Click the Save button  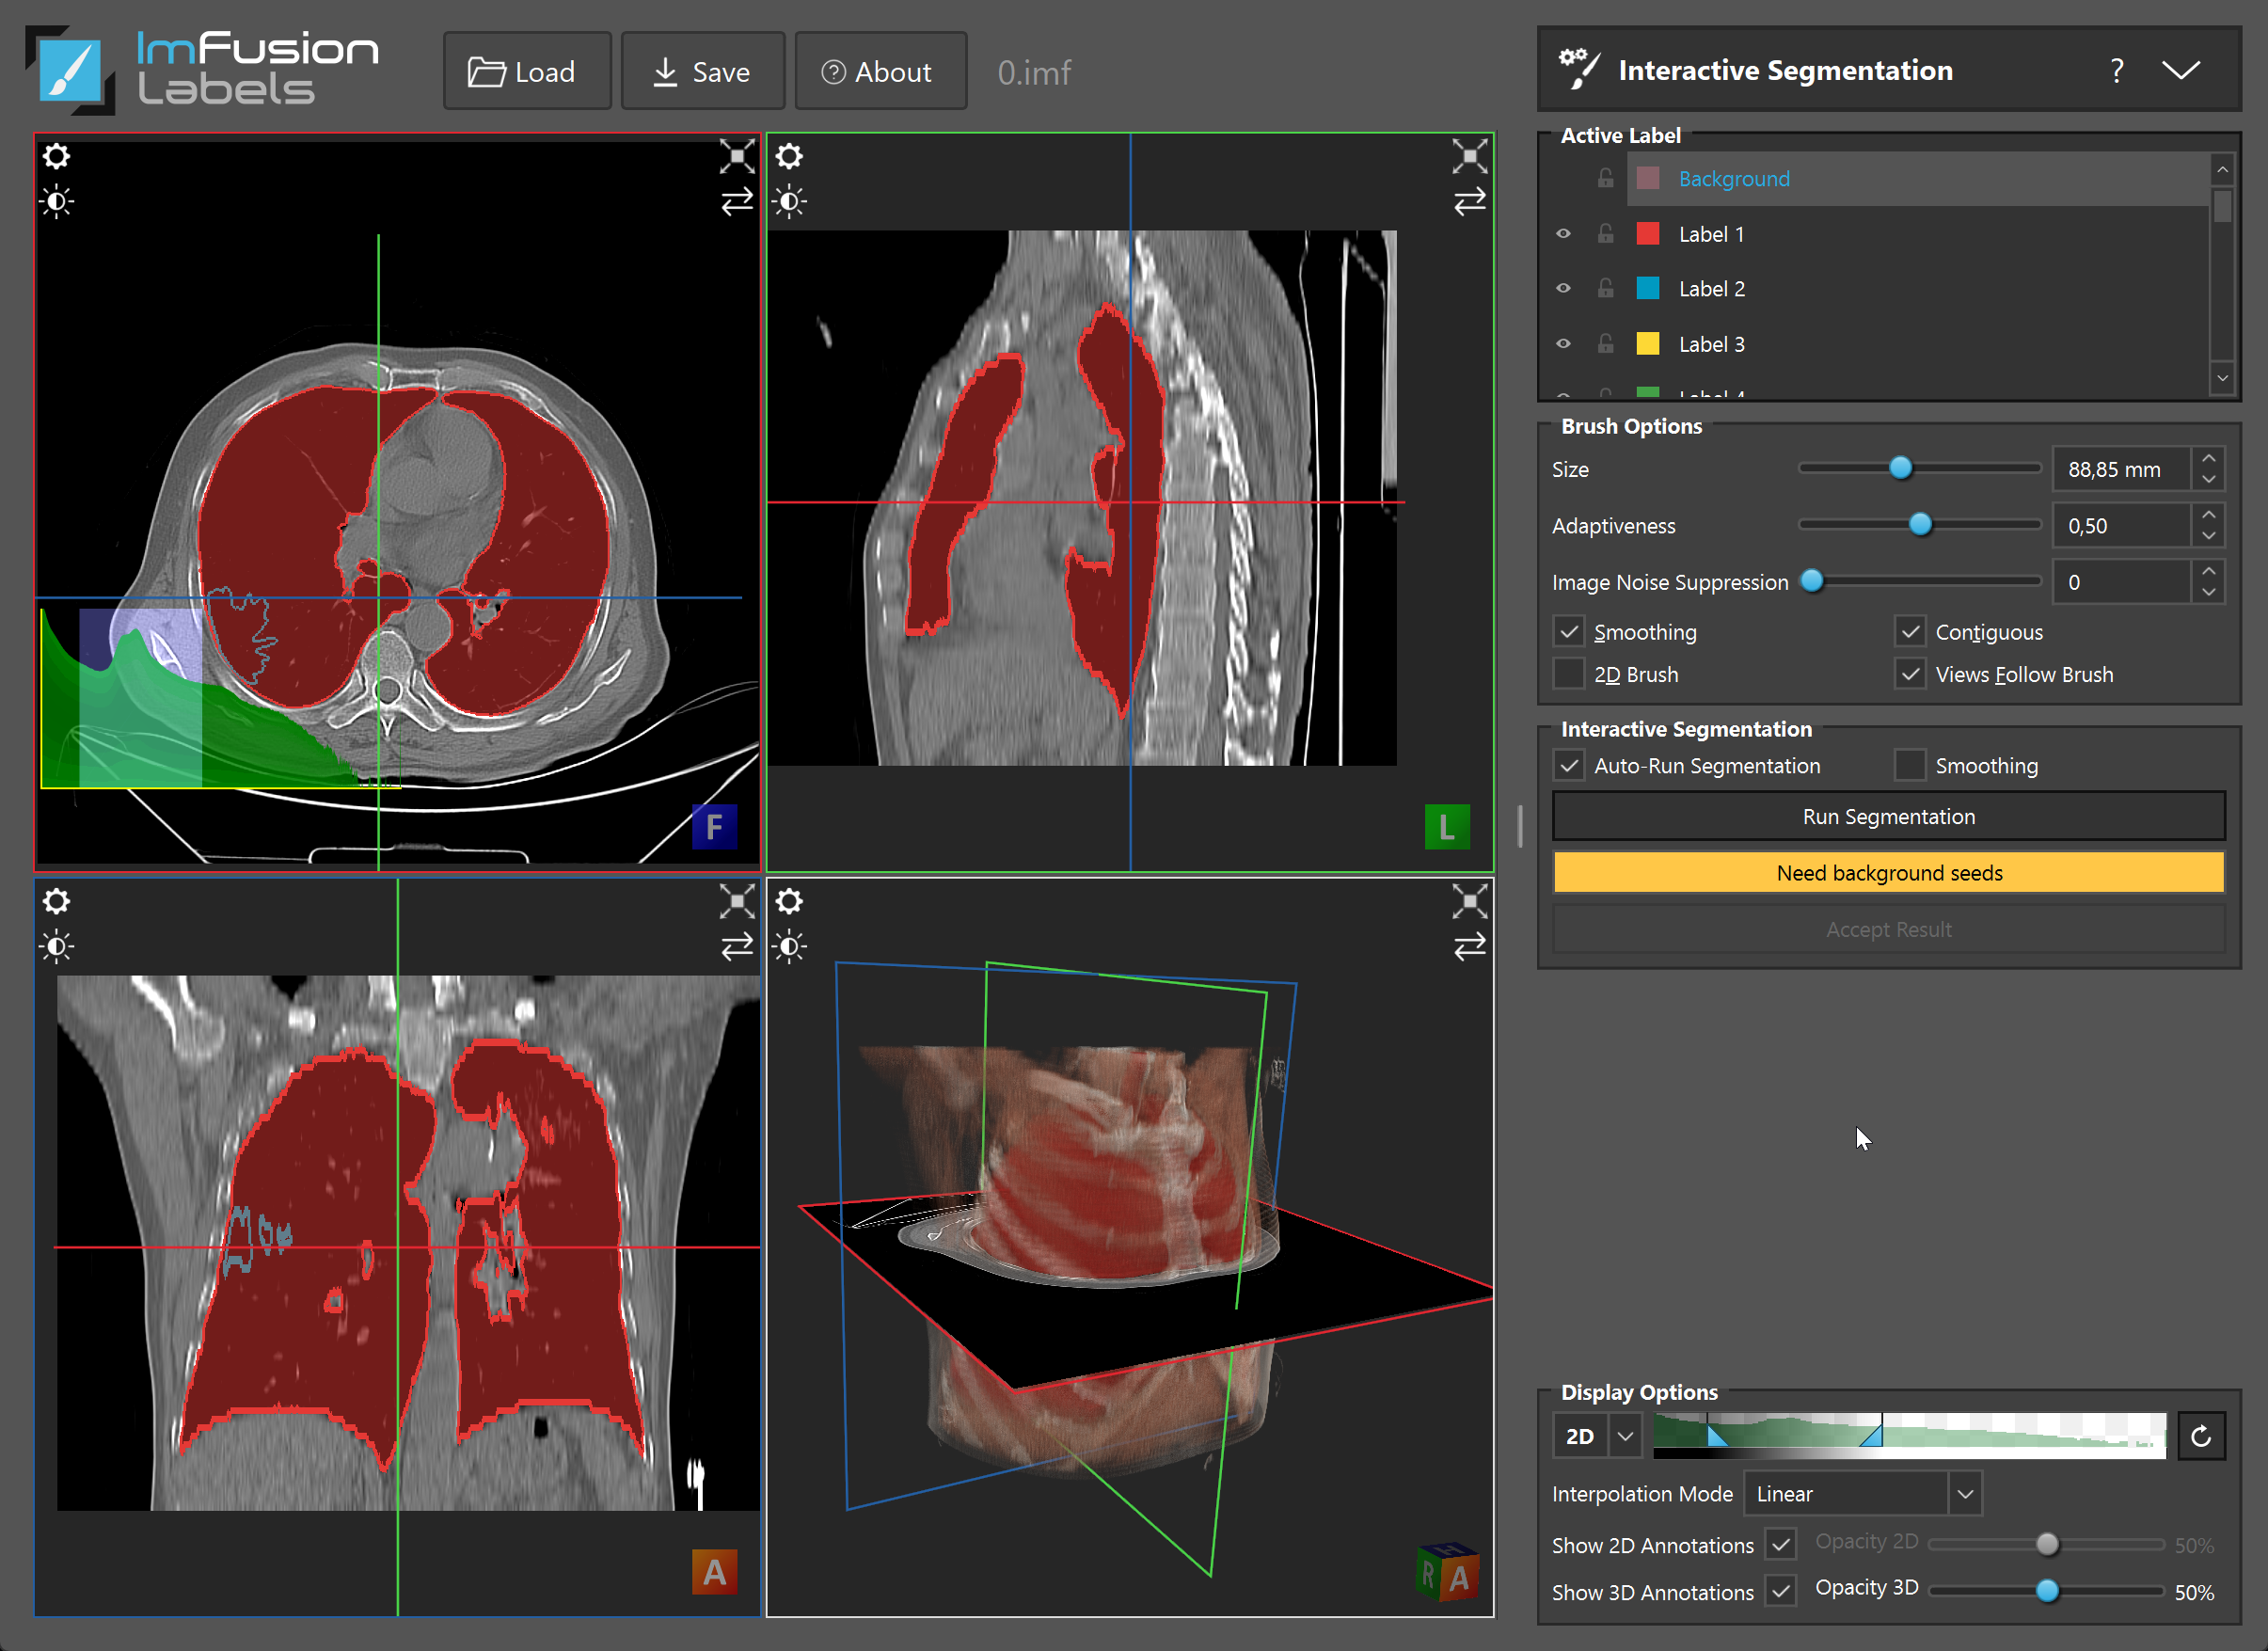tap(702, 71)
